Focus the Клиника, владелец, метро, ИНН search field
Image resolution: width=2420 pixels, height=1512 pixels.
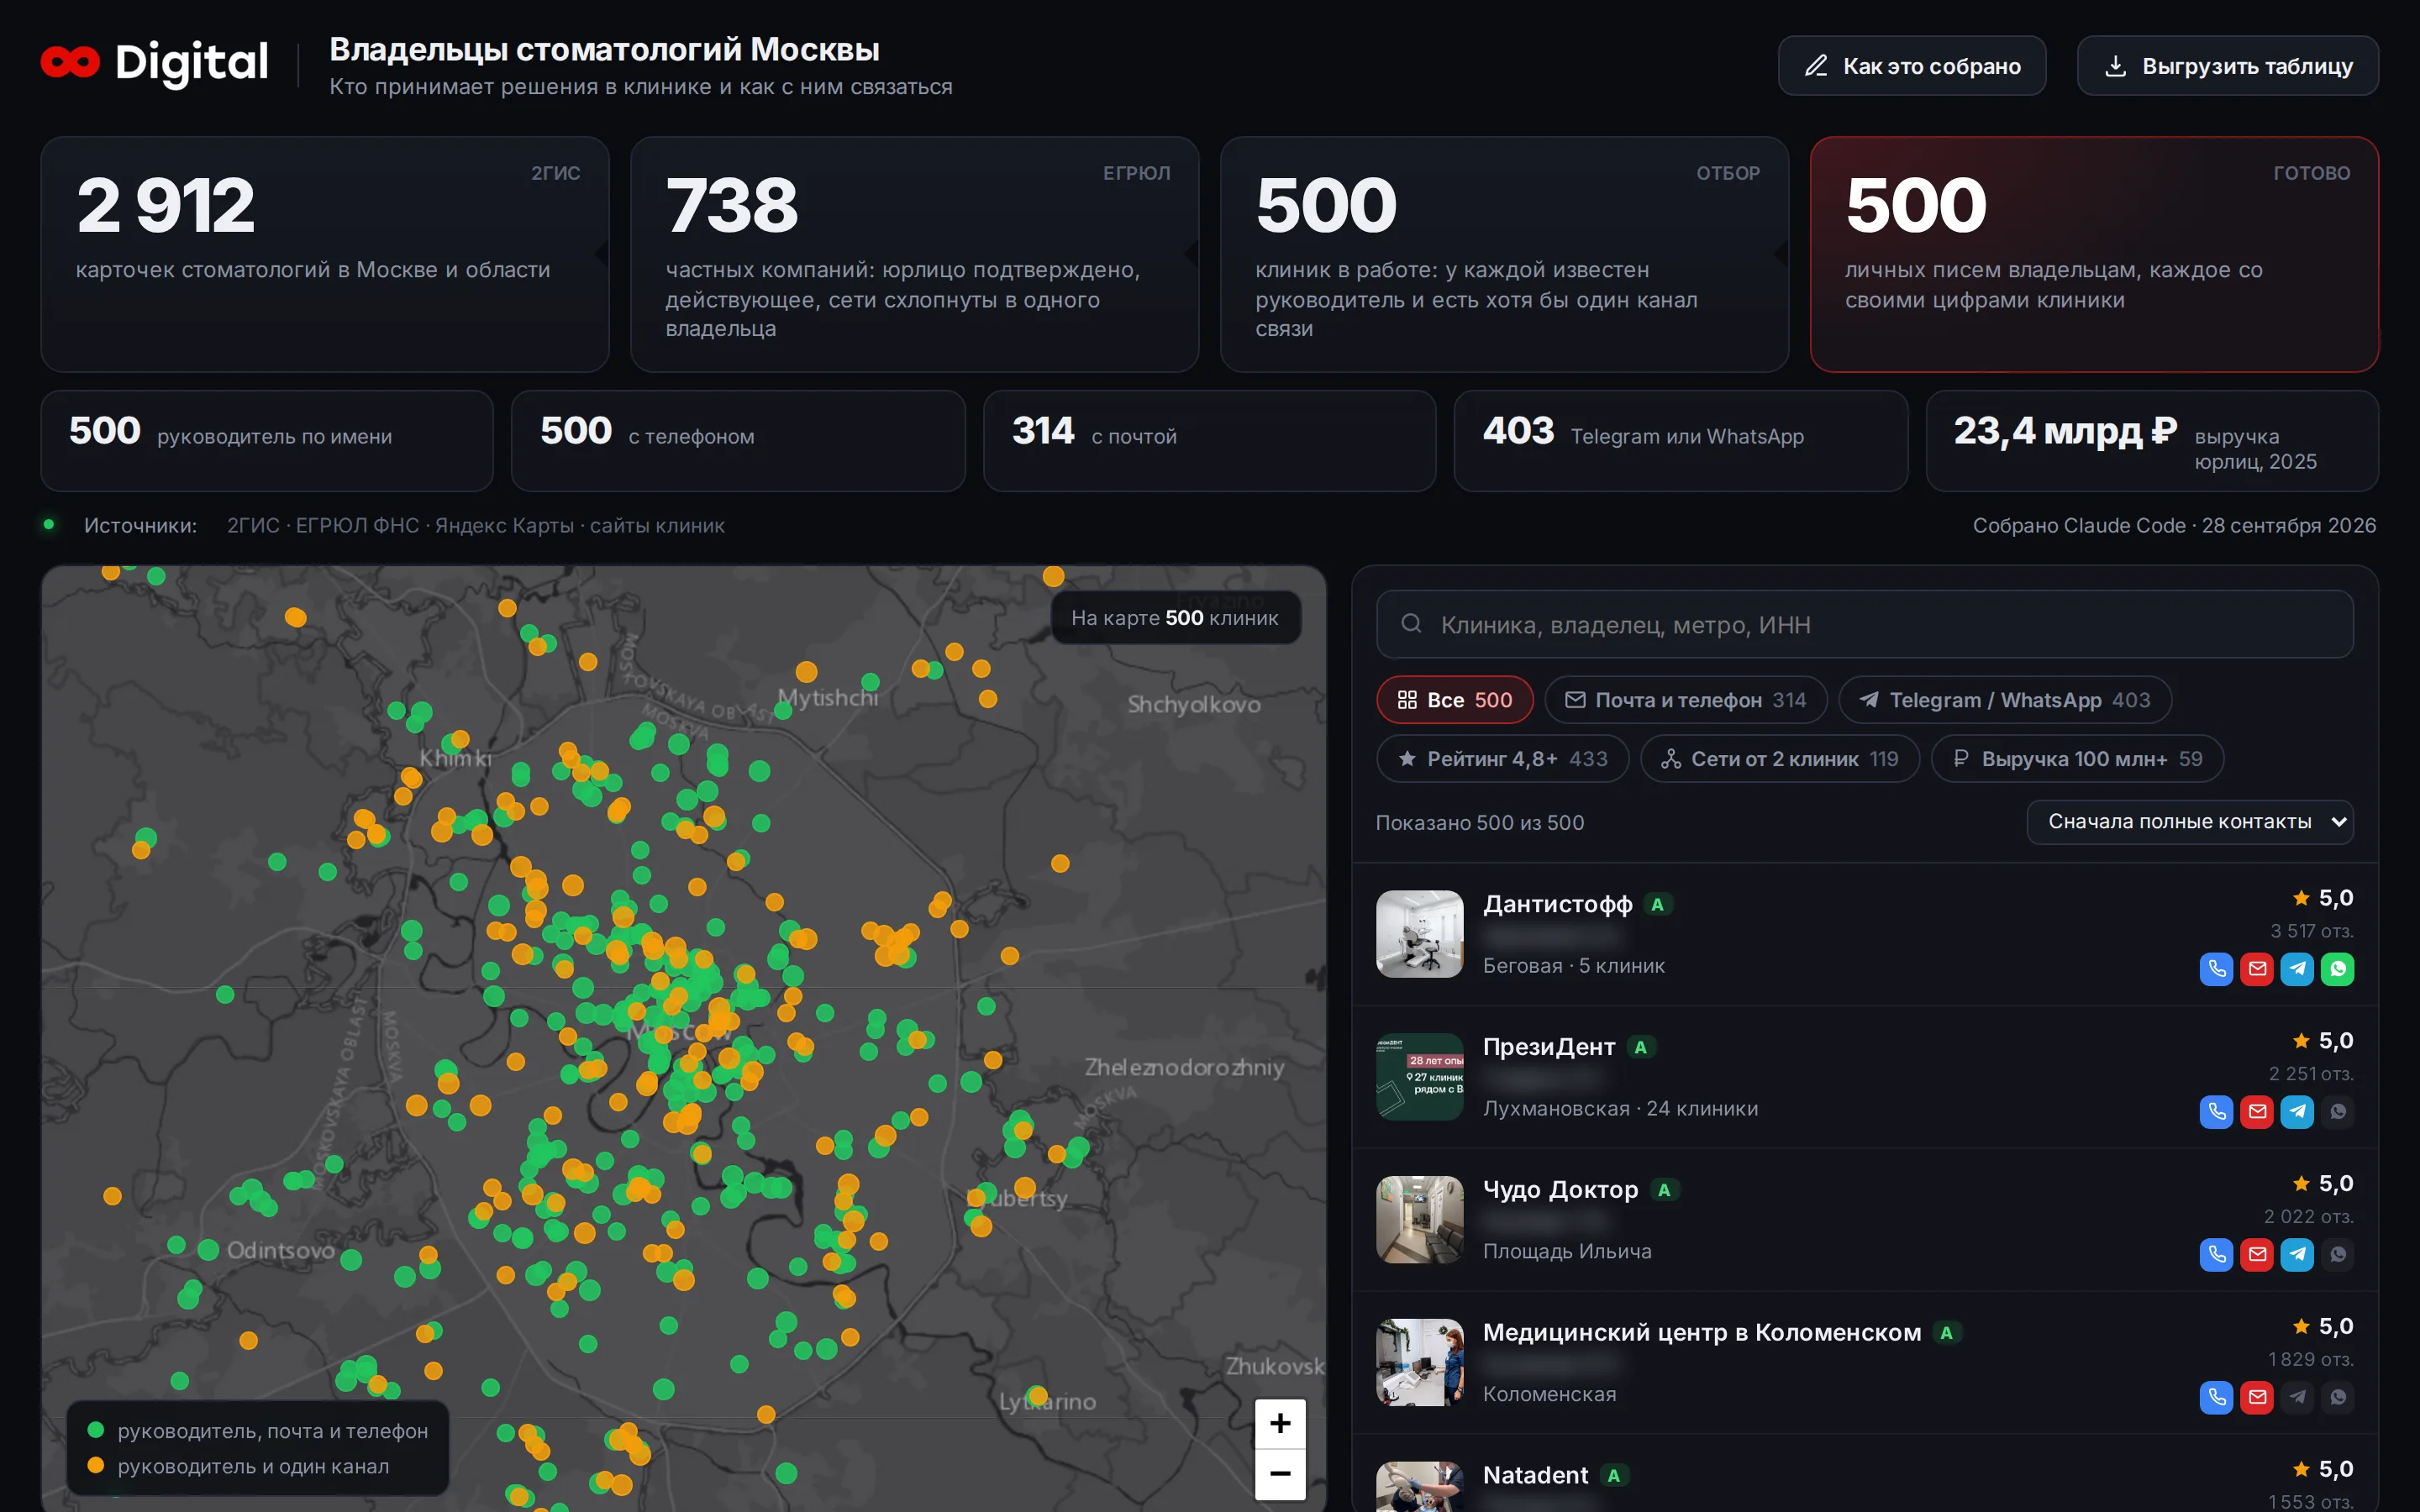(x=1864, y=624)
